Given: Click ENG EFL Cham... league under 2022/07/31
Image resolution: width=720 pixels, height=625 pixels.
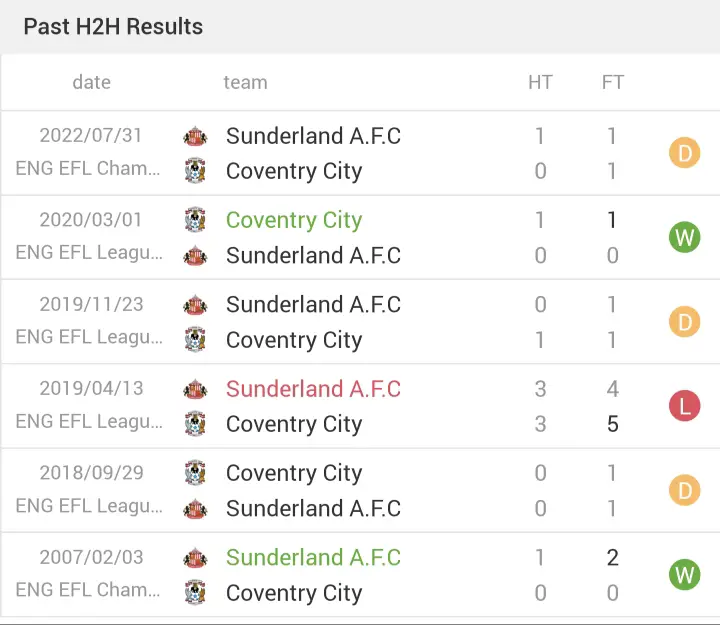Looking at the screenshot, I should [88, 168].
